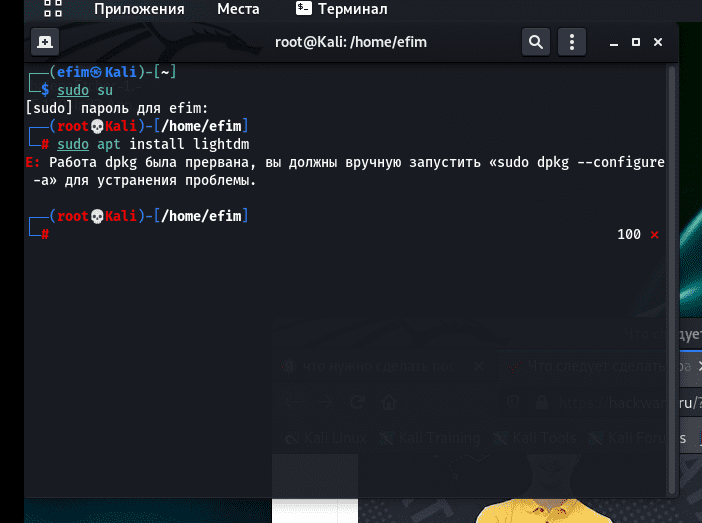Click the 'root@Kali: /home/efim' window title

tap(351, 42)
